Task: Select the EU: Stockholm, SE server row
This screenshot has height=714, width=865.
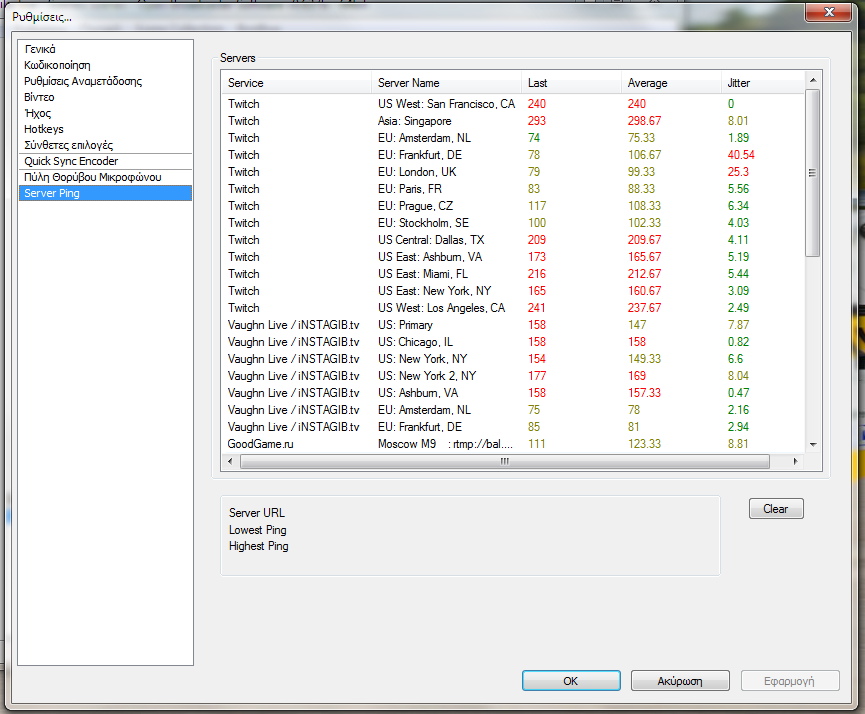Action: 513,223
